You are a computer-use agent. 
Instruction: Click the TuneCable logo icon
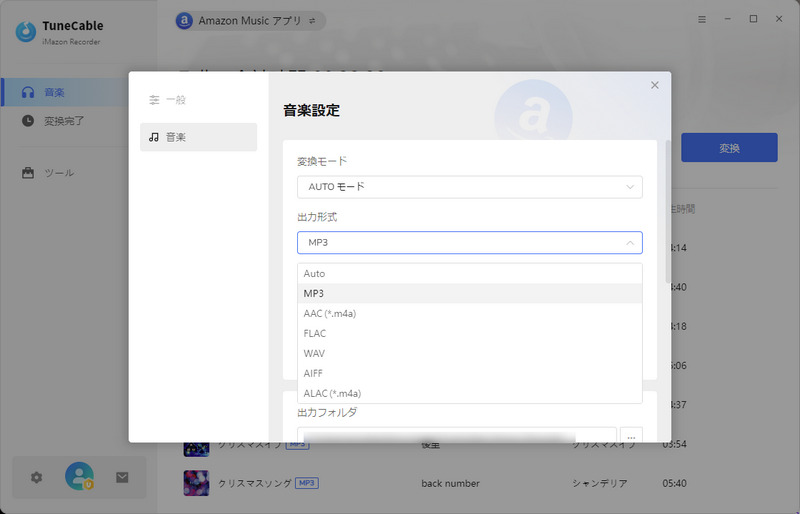pos(26,32)
